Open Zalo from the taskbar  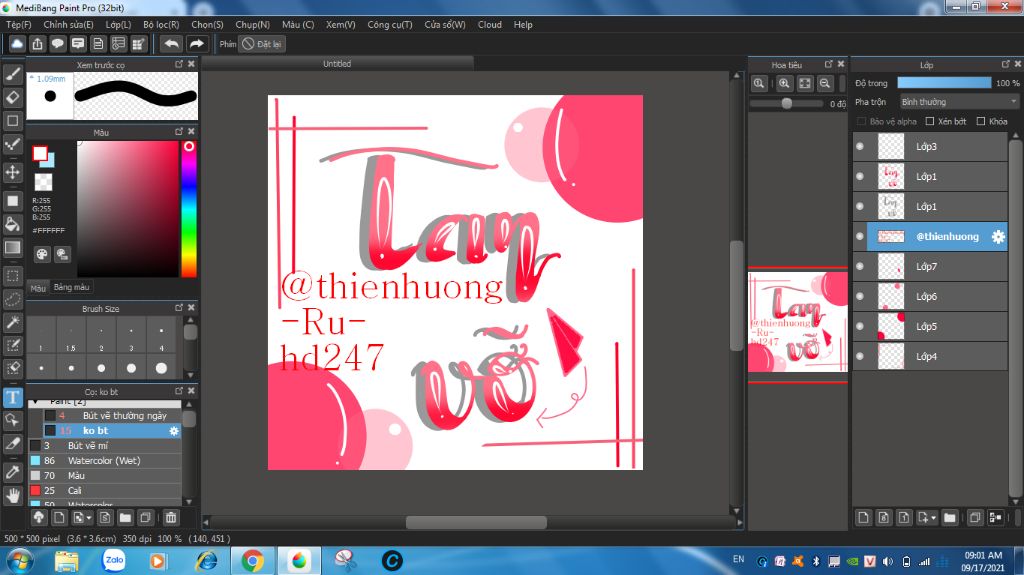(114, 561)
